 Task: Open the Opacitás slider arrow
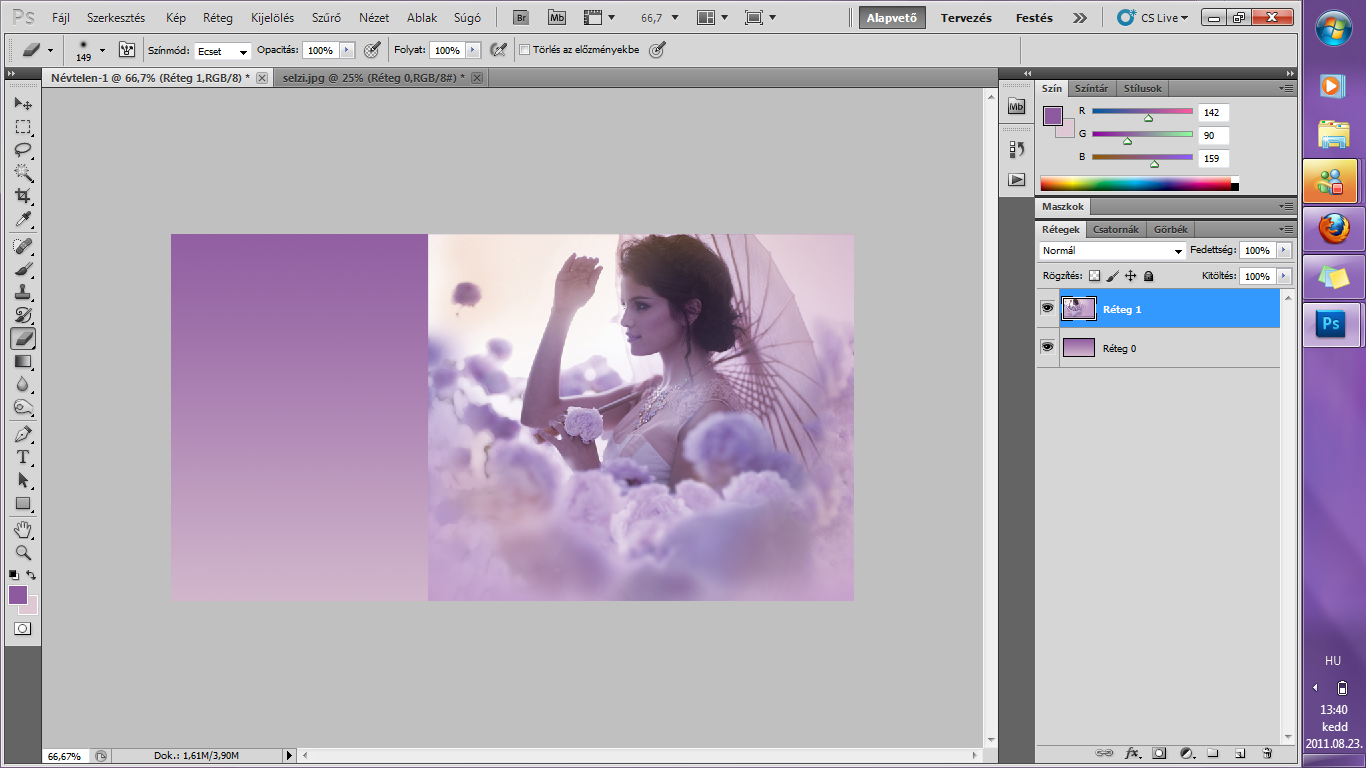click(347, 50)
